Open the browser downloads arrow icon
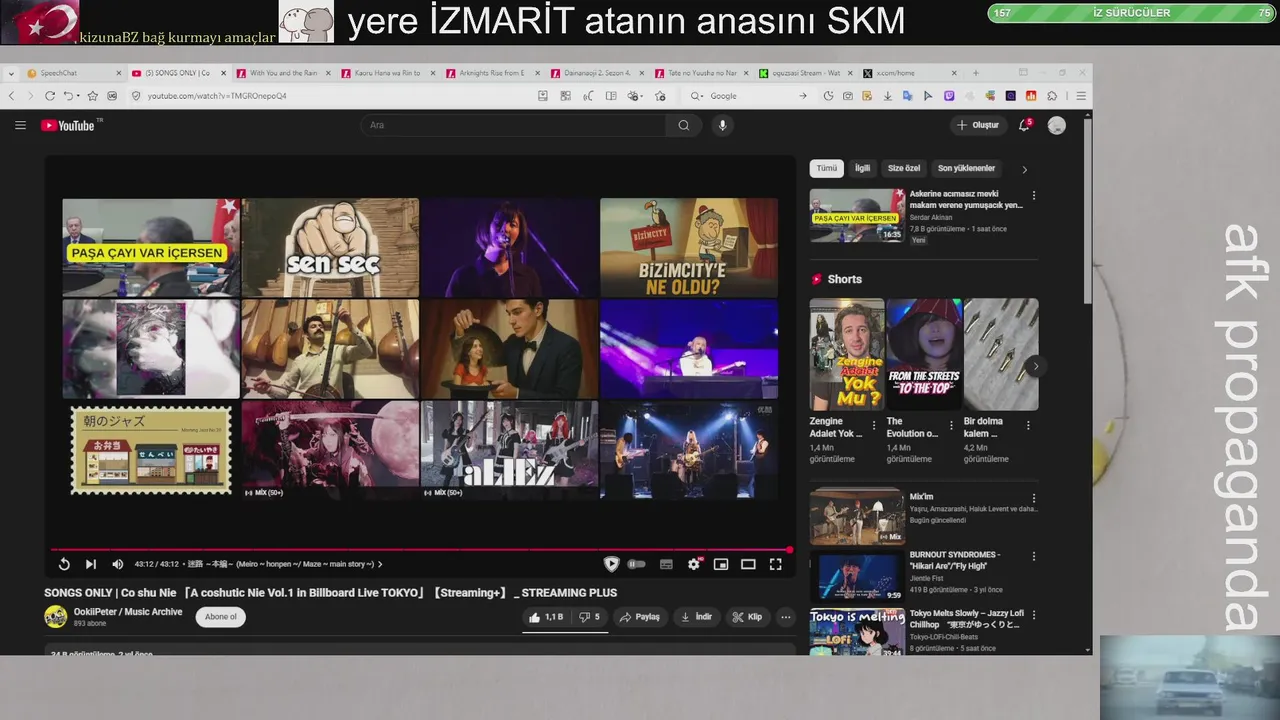Viewport: 1280px width, 720px height. click(x=887, y=96)
